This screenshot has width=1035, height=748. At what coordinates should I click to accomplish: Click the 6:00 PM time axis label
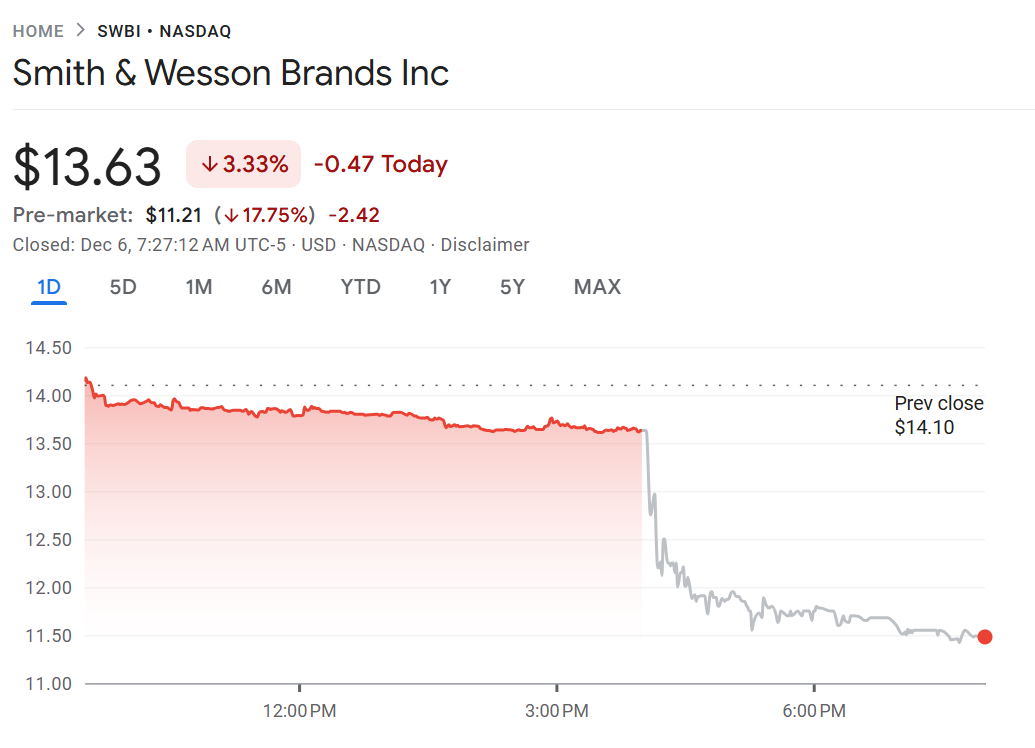pos(813,711)
